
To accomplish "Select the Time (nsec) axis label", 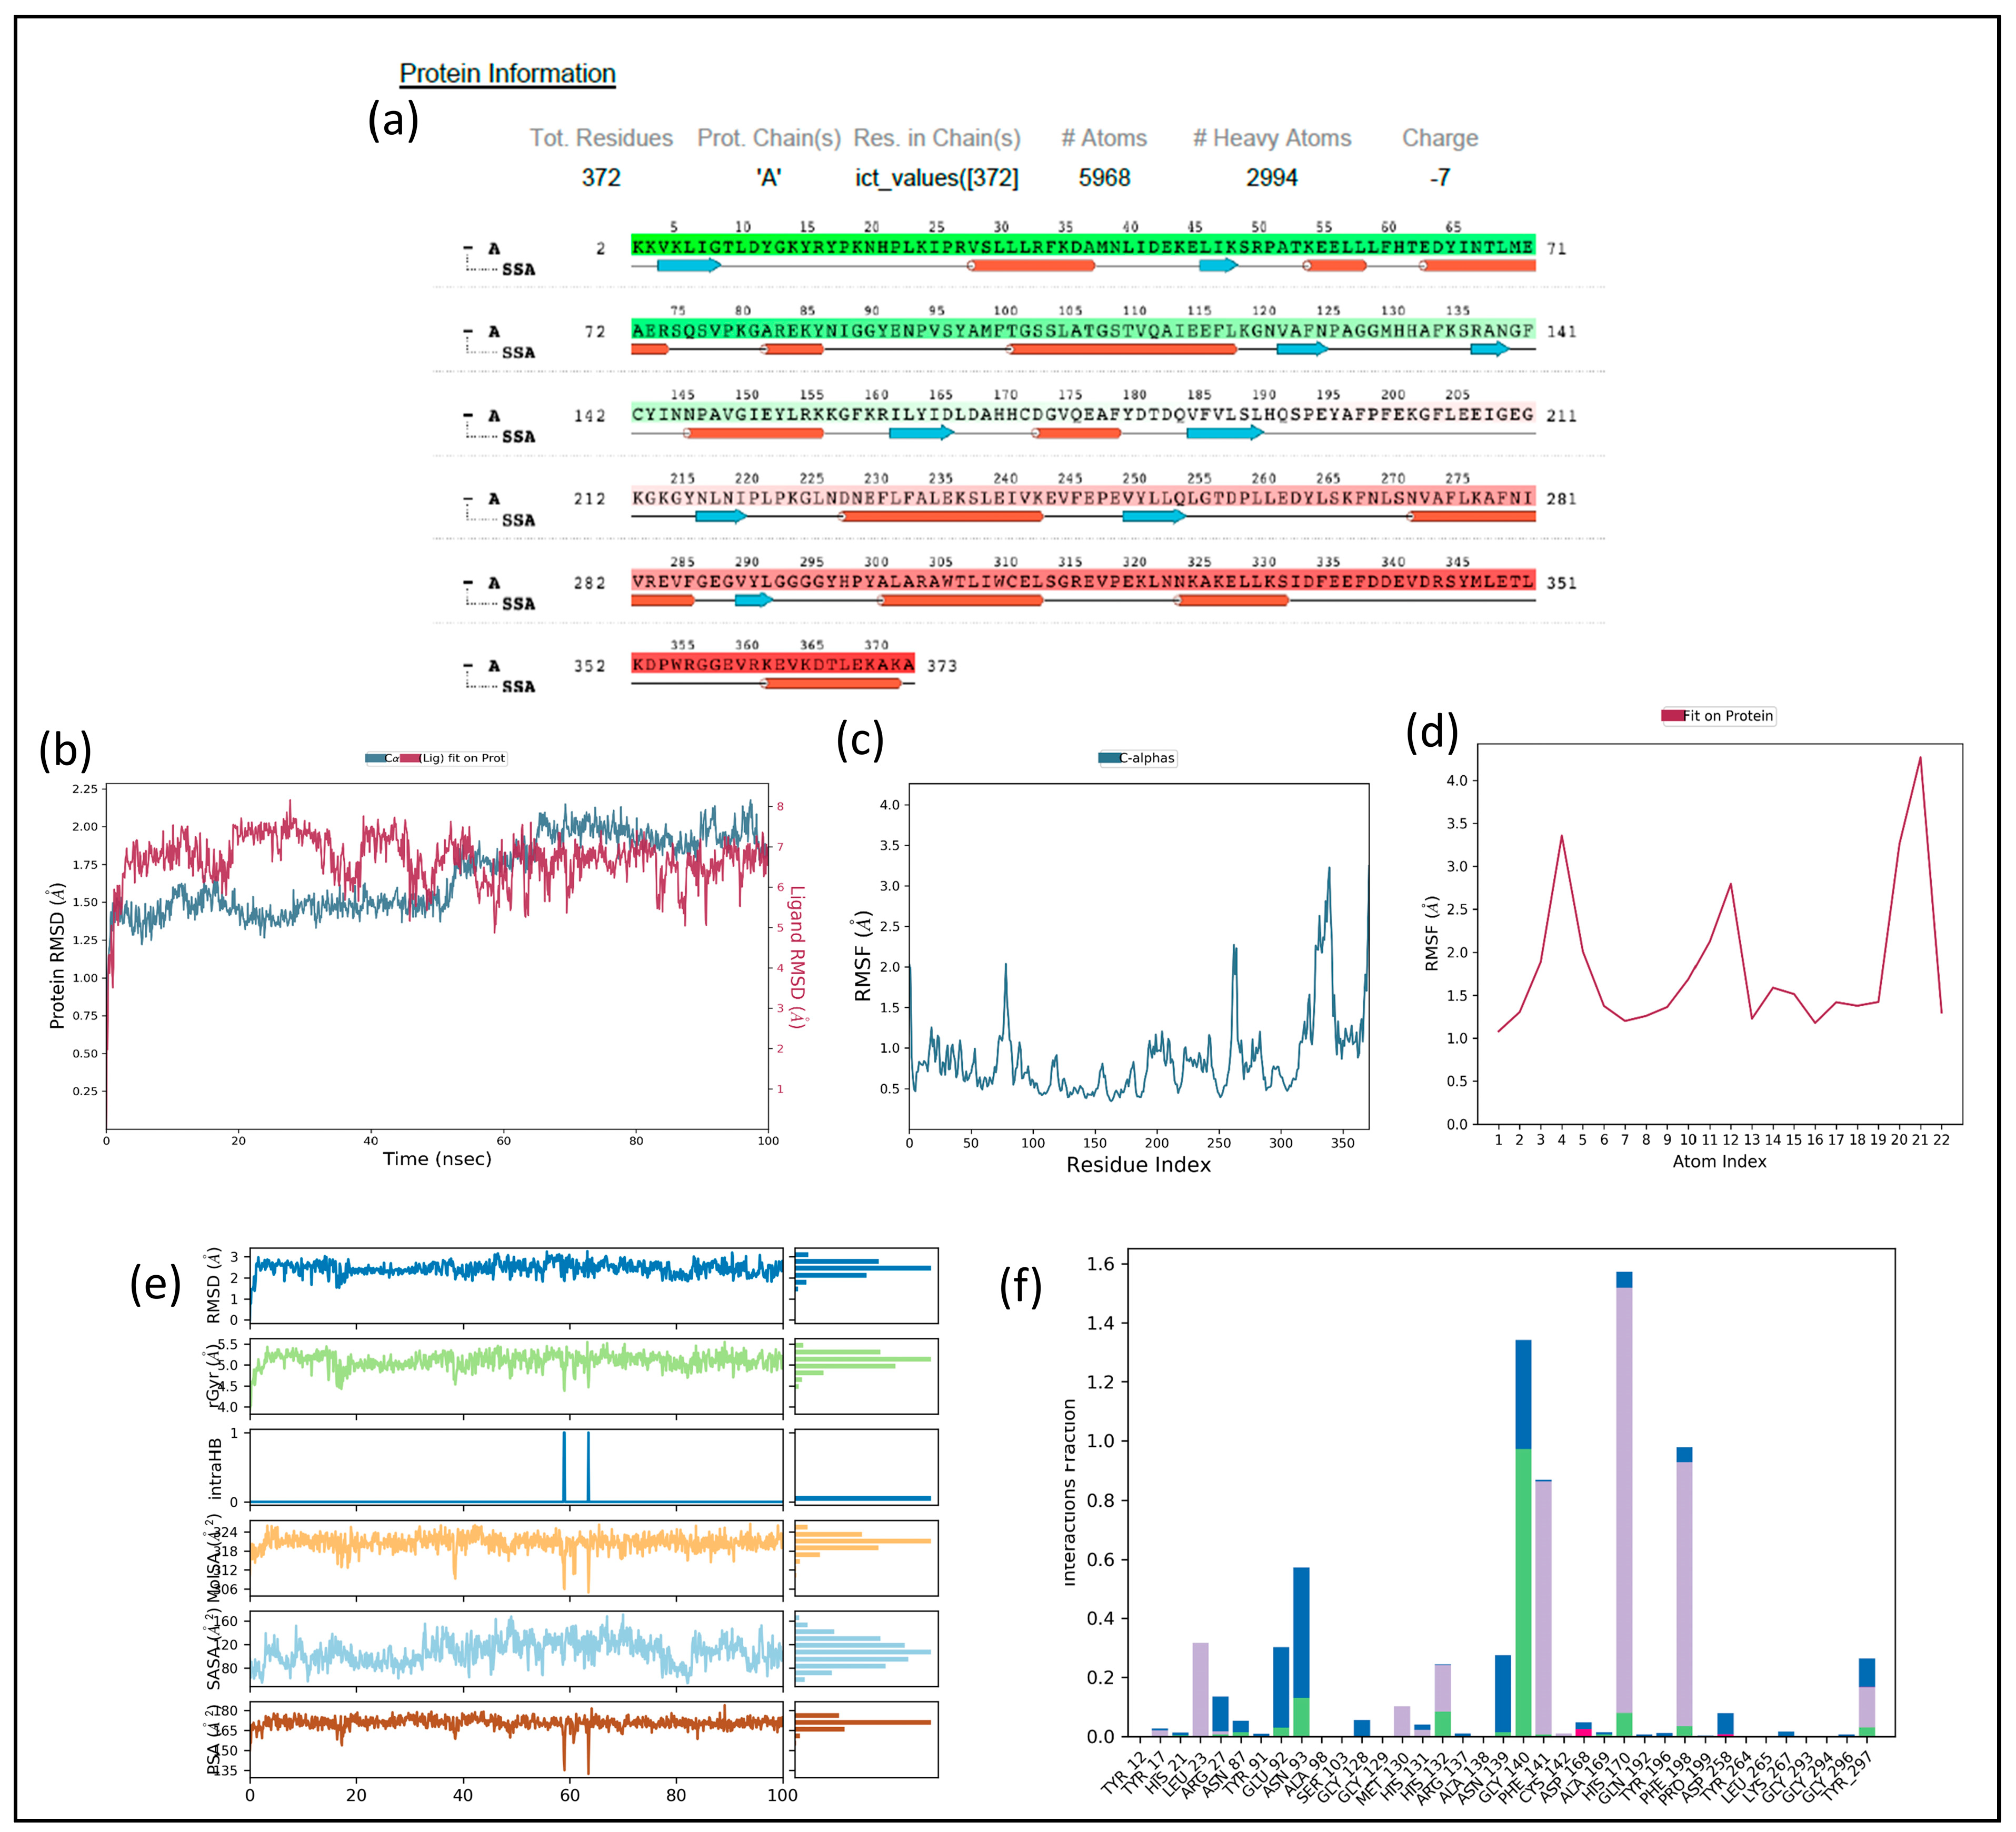I will tap(437, 1159).
